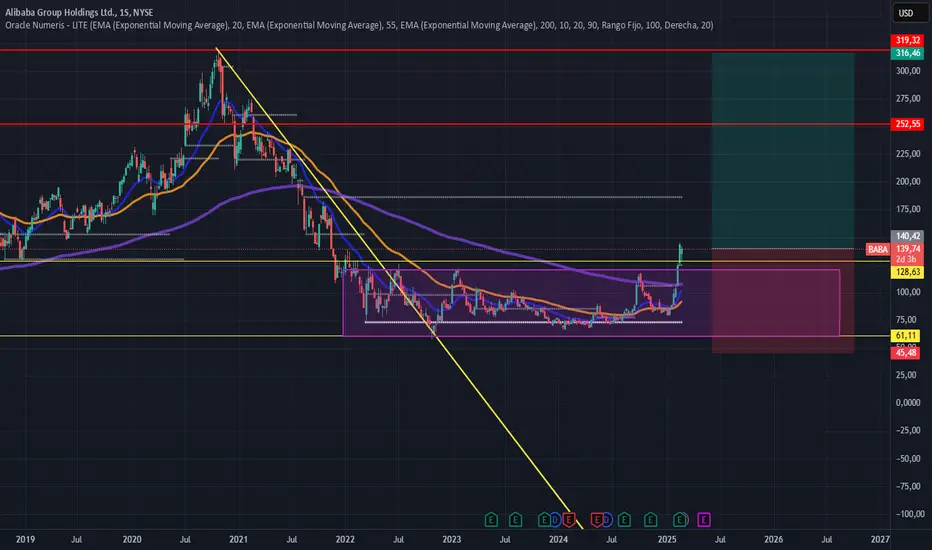Open the green earnings marker from August 2023
Screen dimensions: 932x550
tap(515, 520)
